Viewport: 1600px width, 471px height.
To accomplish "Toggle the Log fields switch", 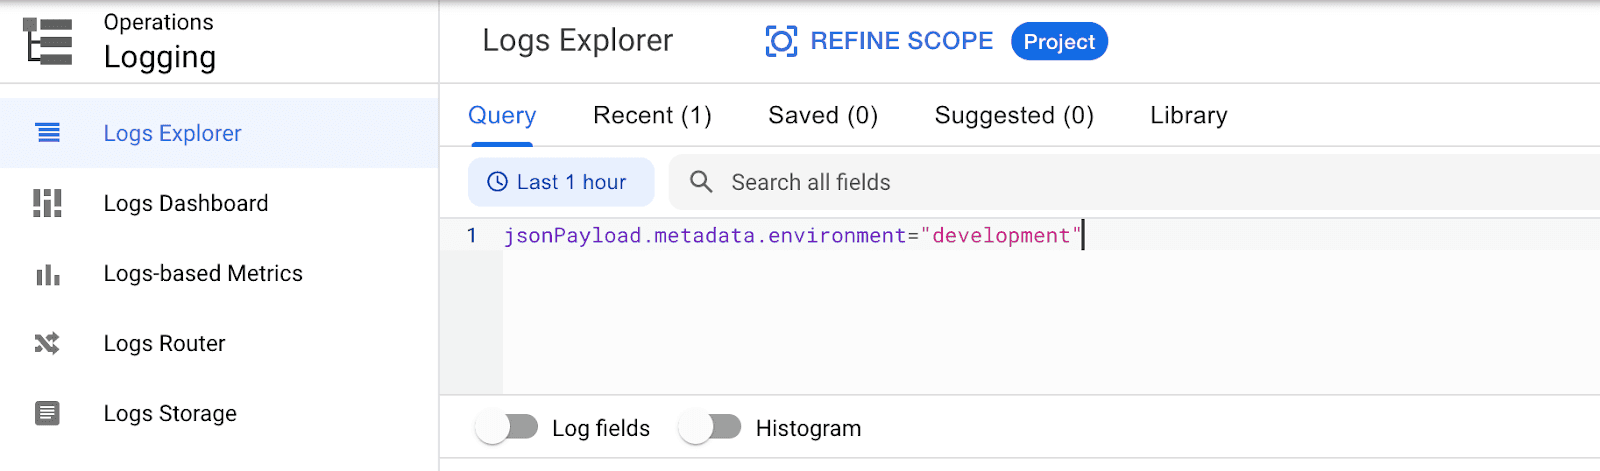I will pyautogui.click(x=507, y=428).
